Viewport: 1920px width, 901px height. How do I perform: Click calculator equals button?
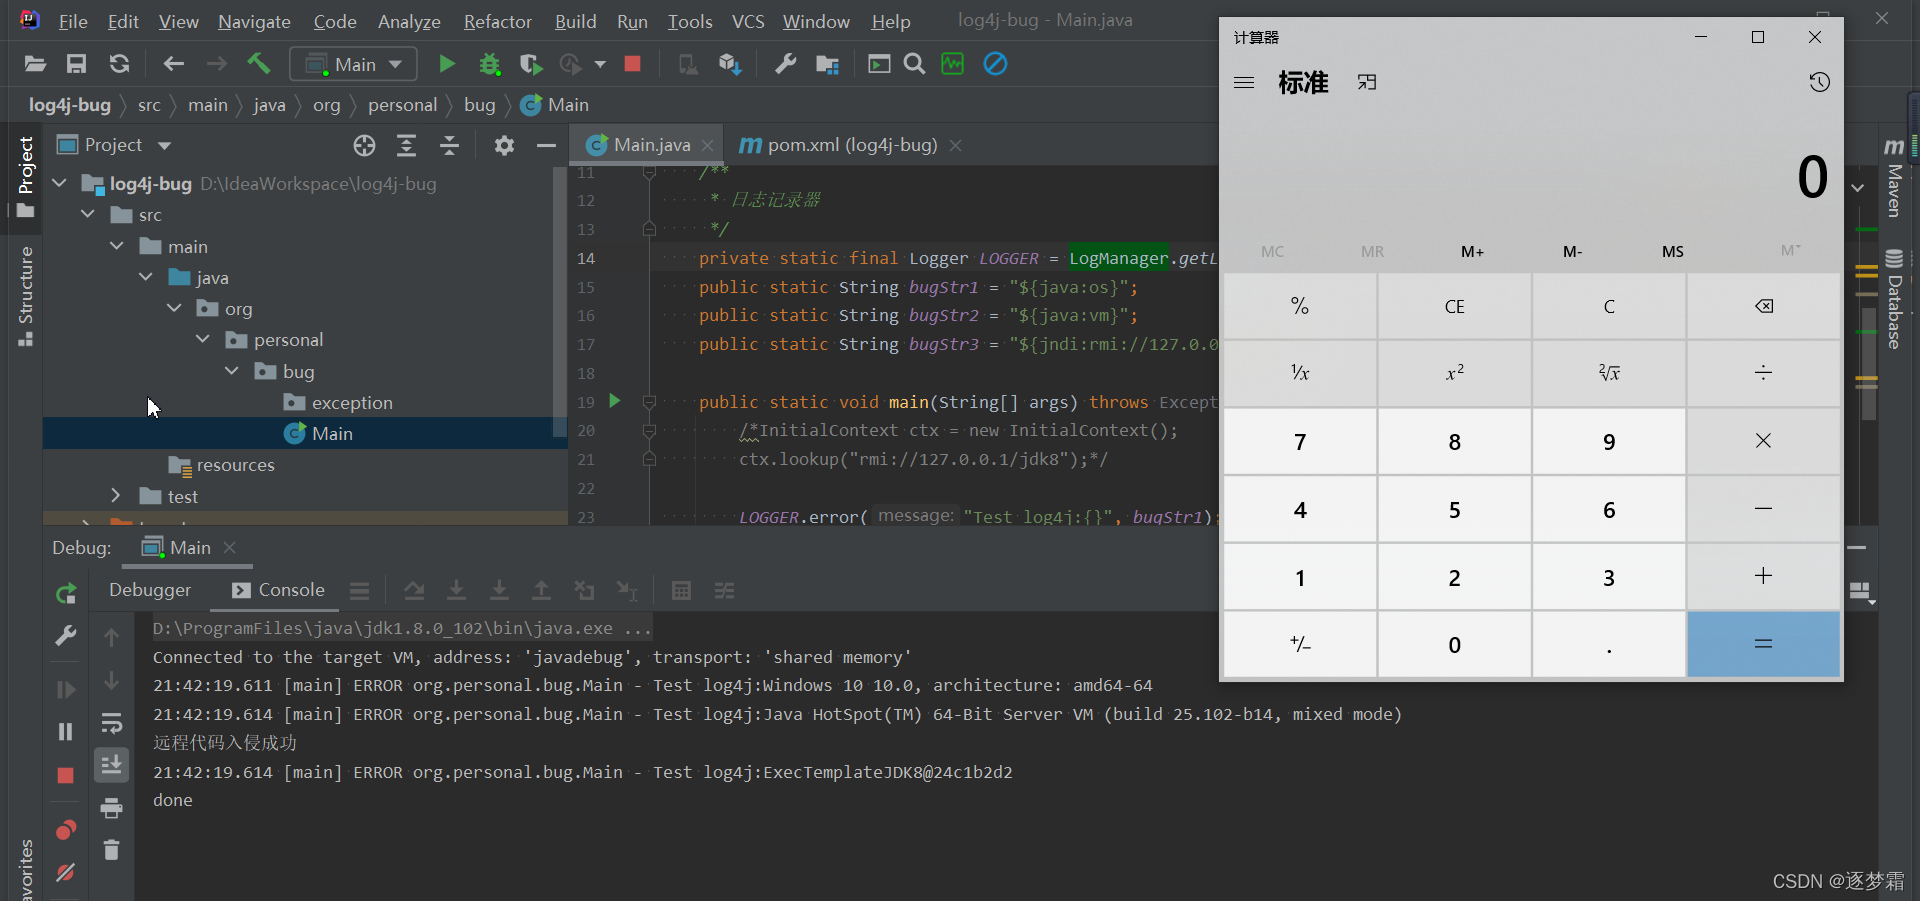pos(1764,645)
